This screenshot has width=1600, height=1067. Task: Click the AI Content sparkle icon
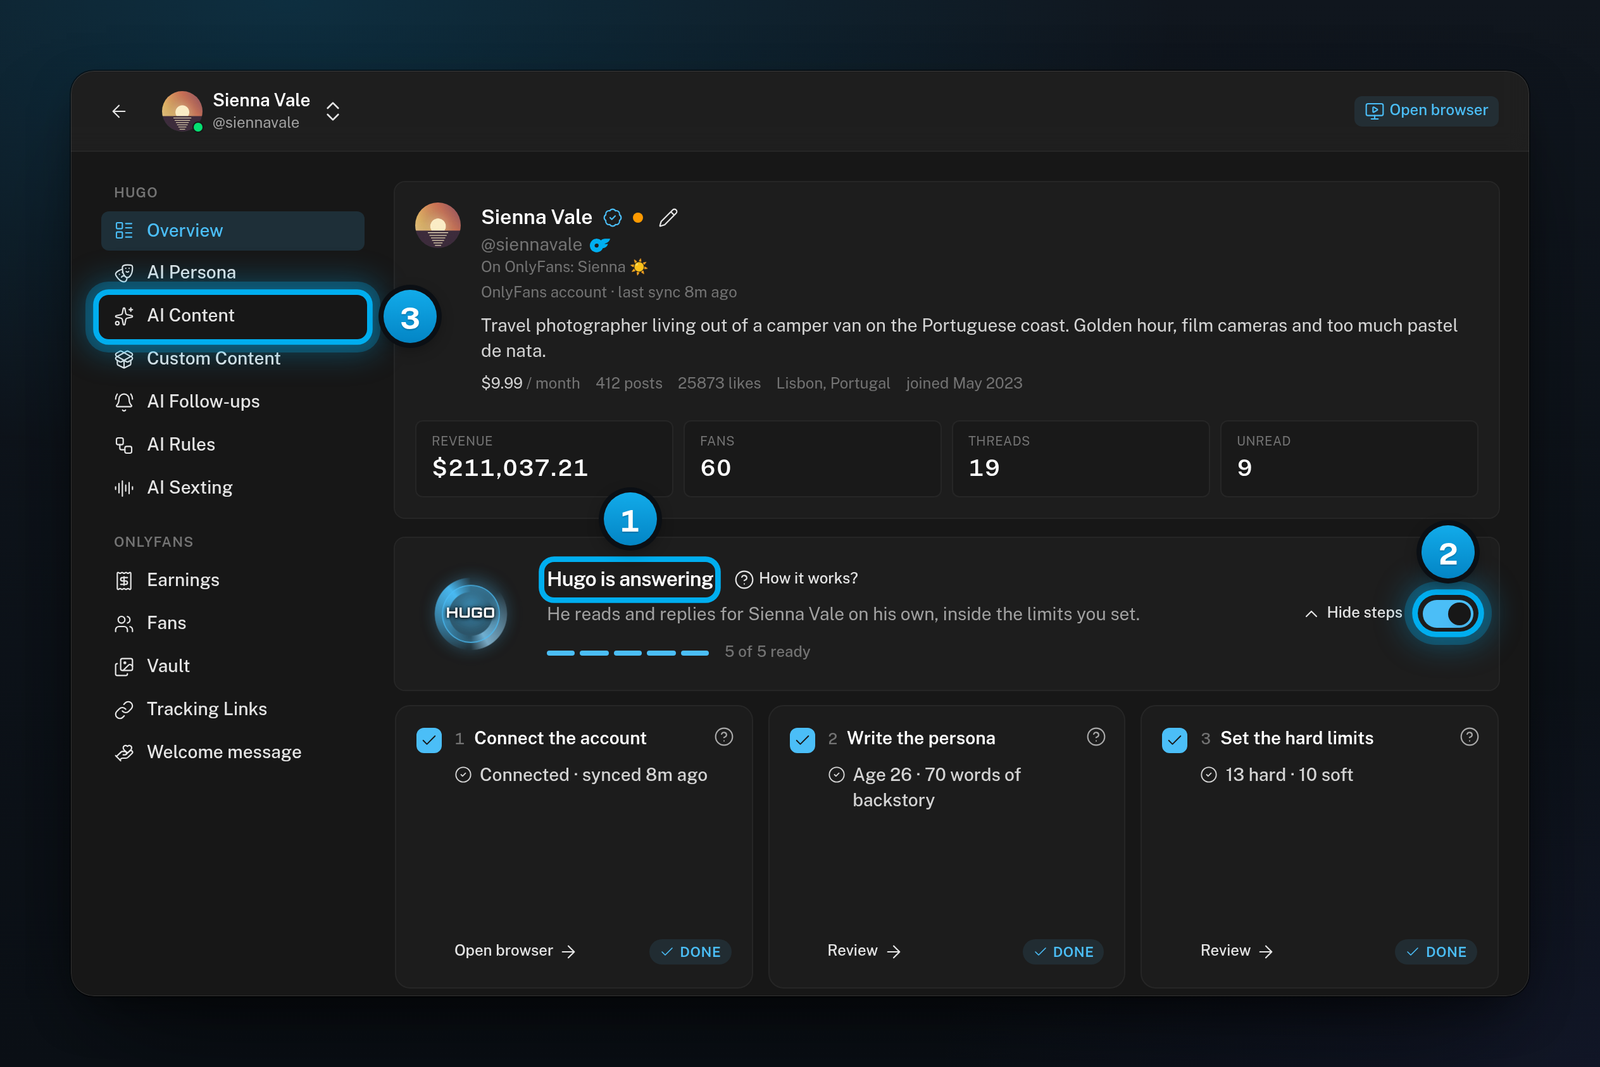point(124,316)
